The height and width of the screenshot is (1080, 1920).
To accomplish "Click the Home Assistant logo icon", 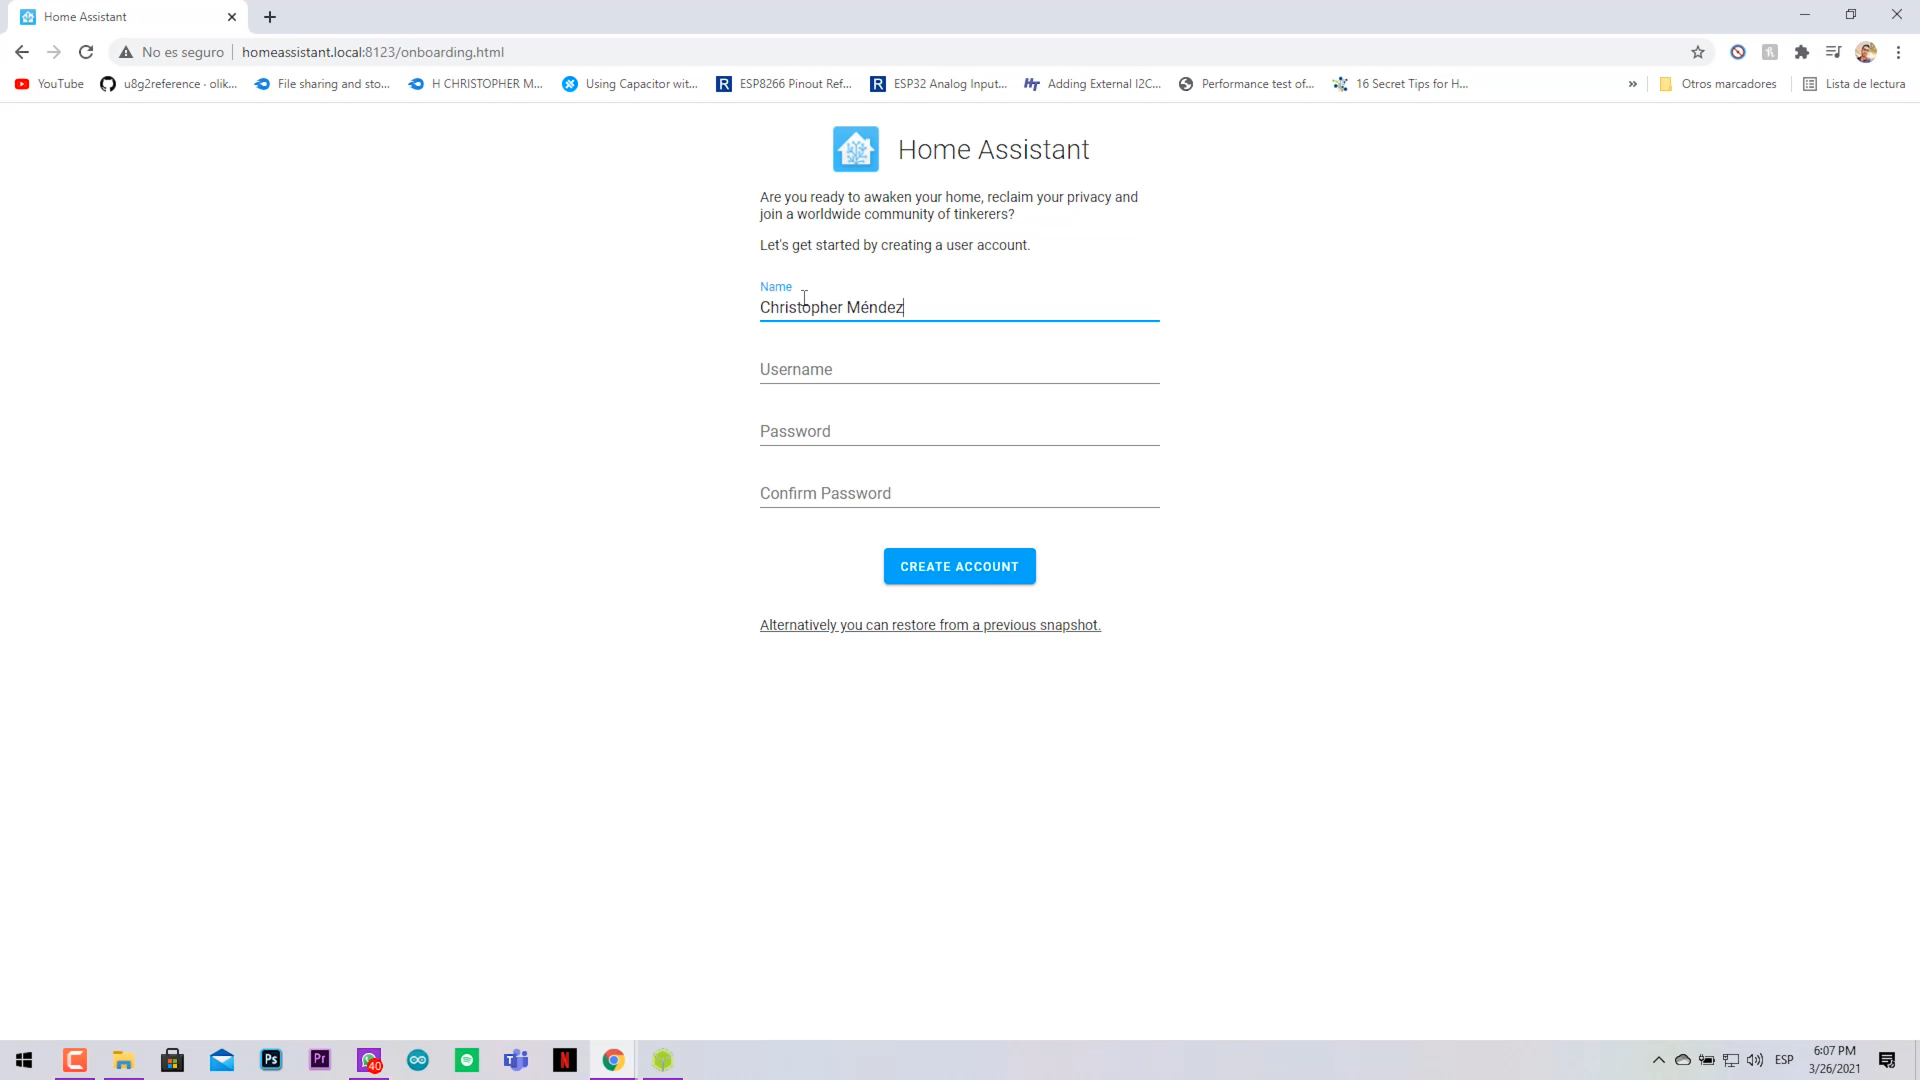I will tap(855, 149).
